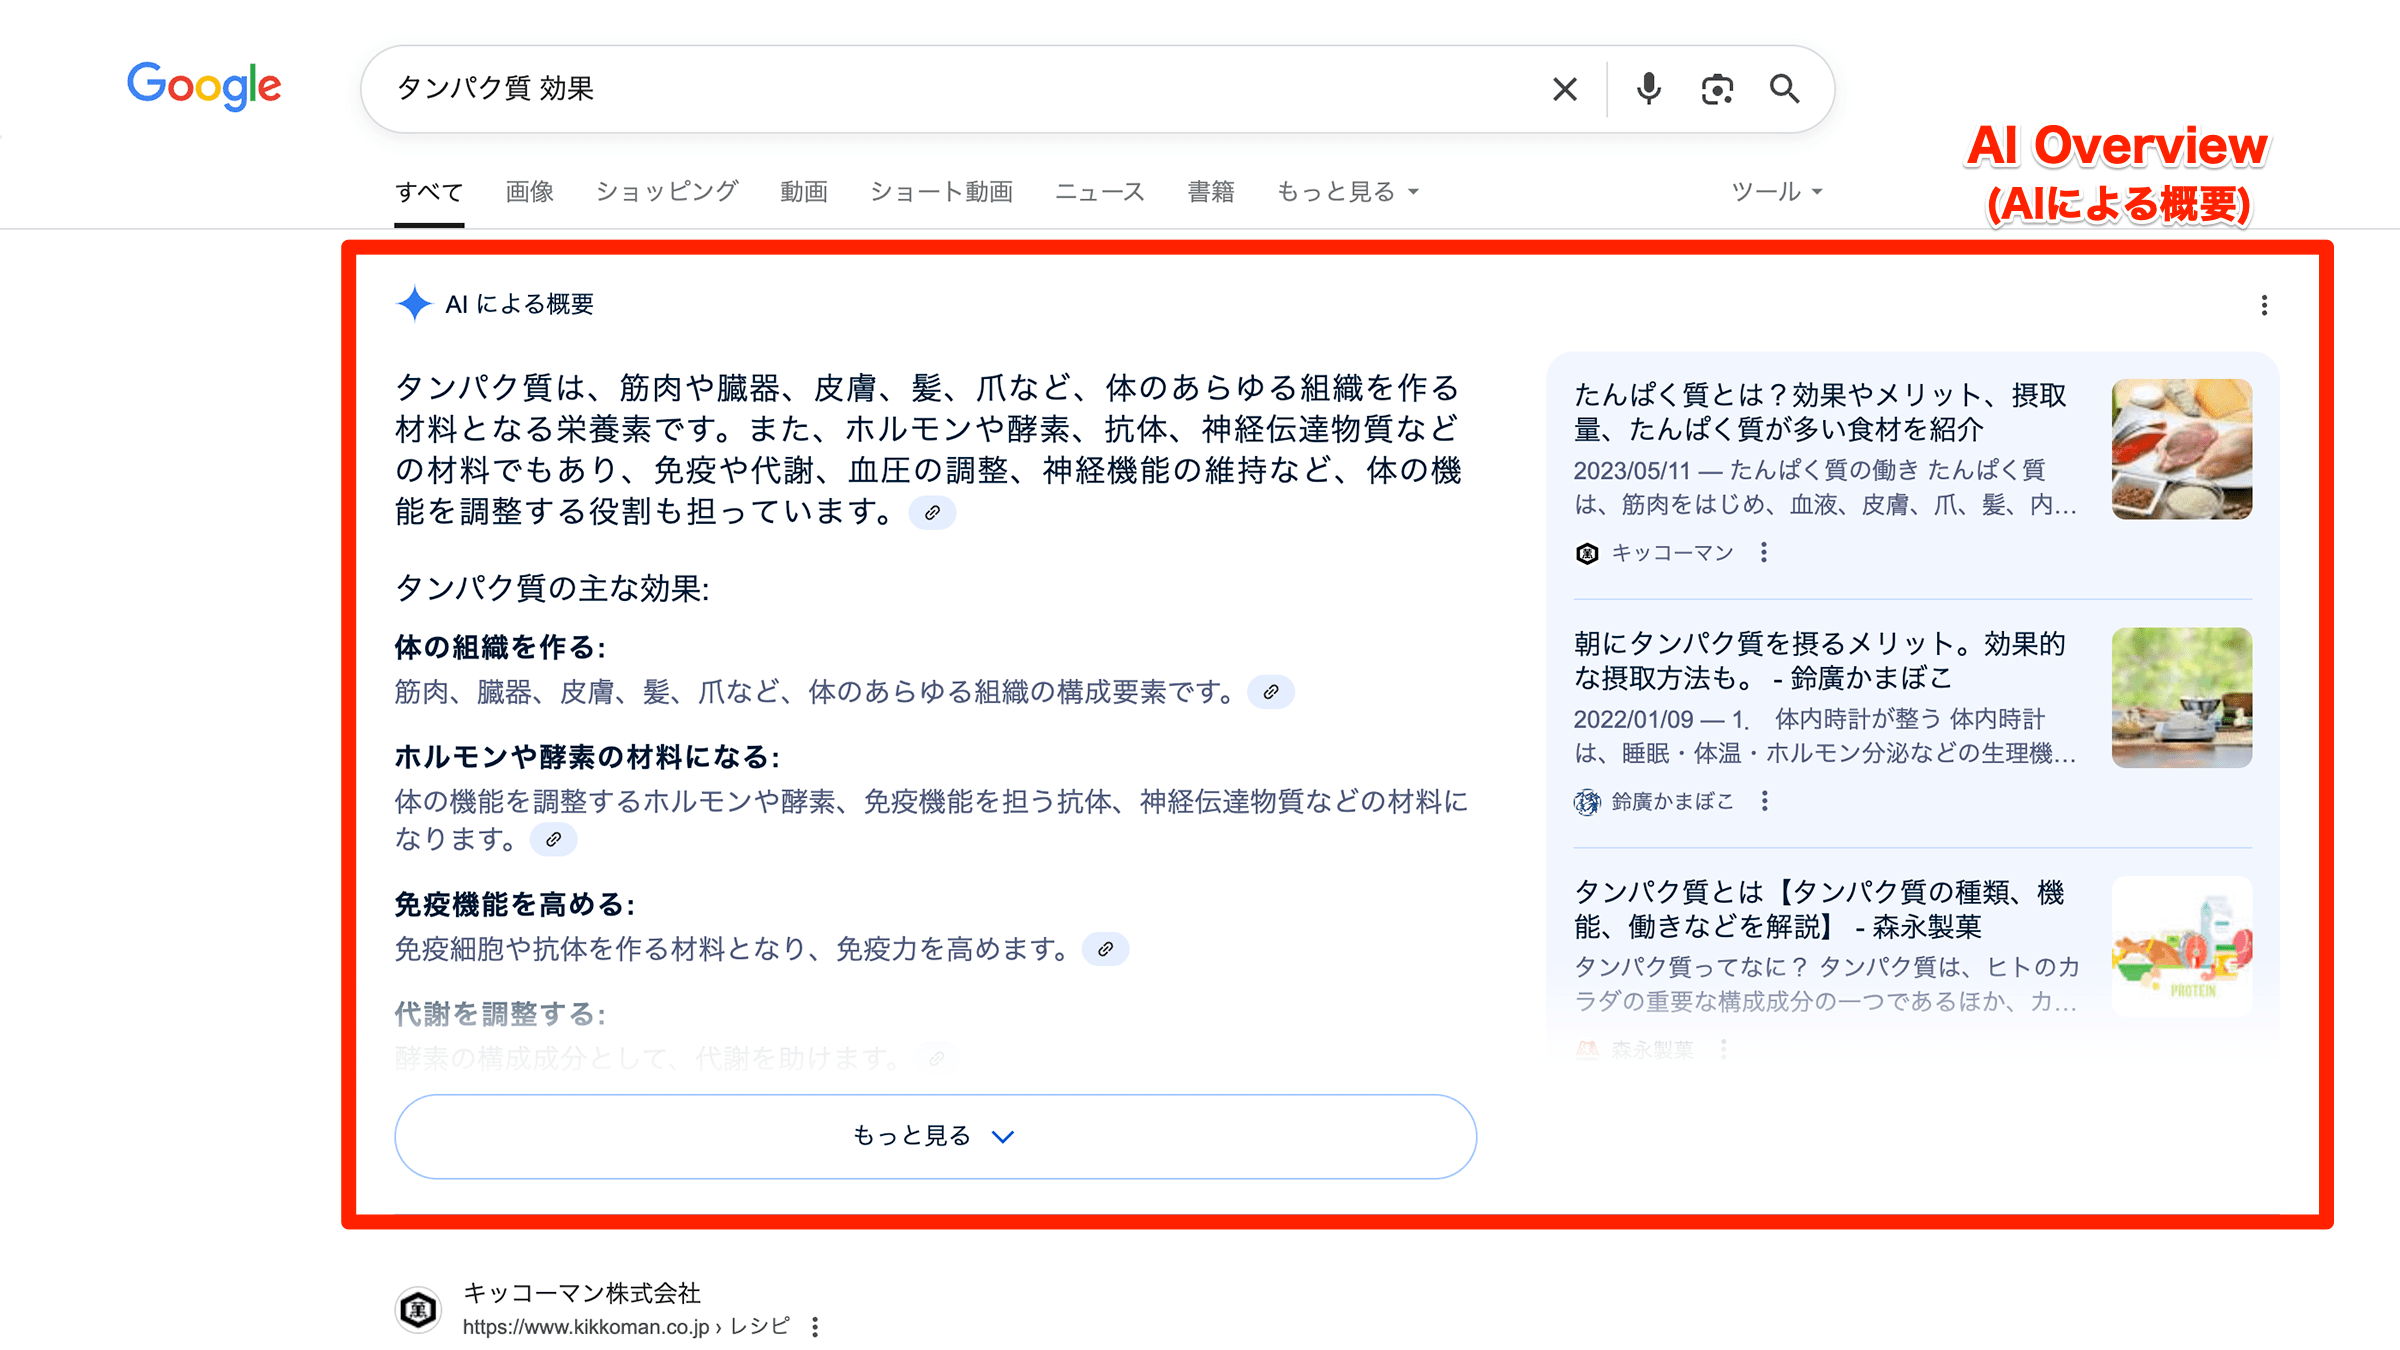The height and width of the screenshot is (1350, 2400).
Task: Switch to the 画像 tab
Action: 529,192
